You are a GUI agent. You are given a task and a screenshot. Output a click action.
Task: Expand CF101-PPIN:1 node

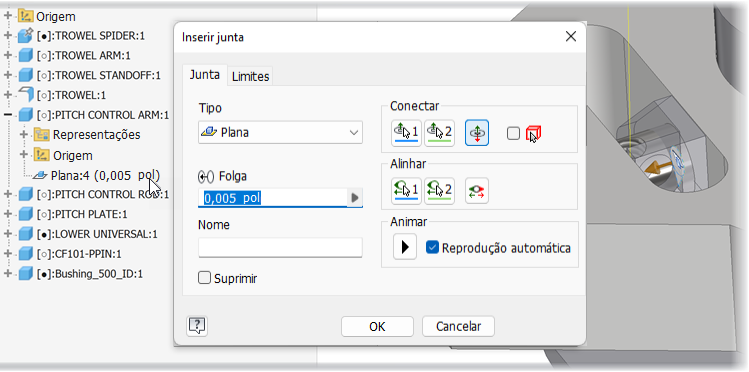pos(7,254)
